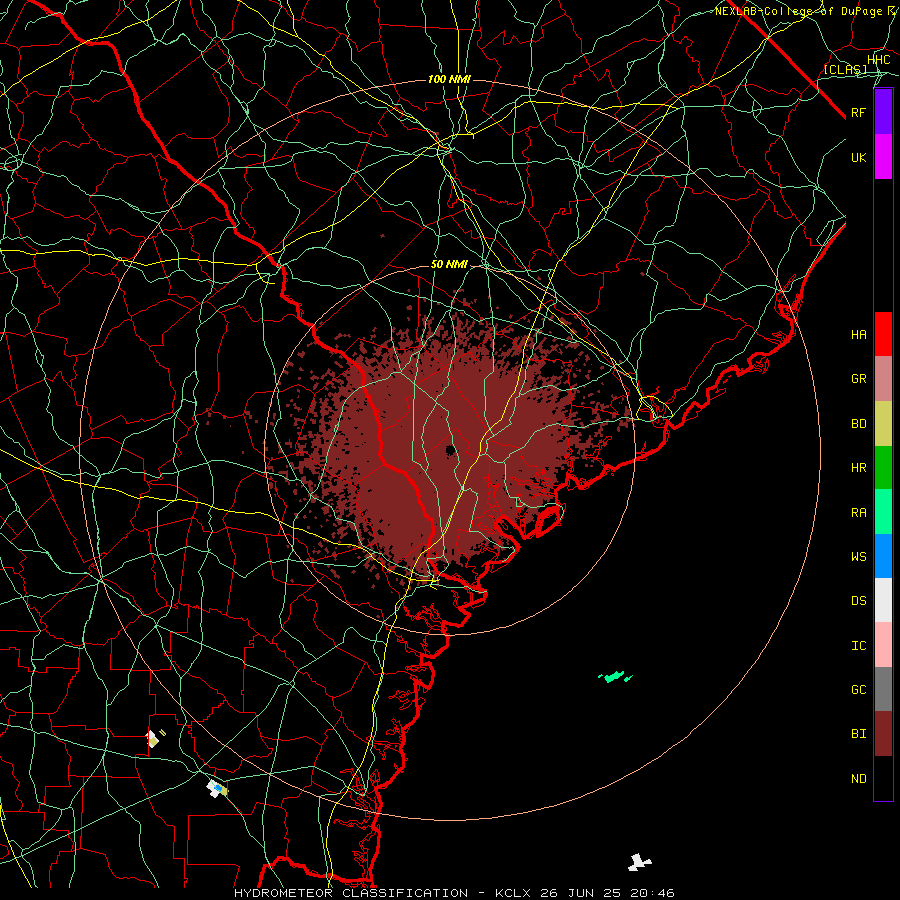This screenshot has width=900, height=900.
Task: Click the '[CLAS]' units label
Action: [x=845, y=69]
